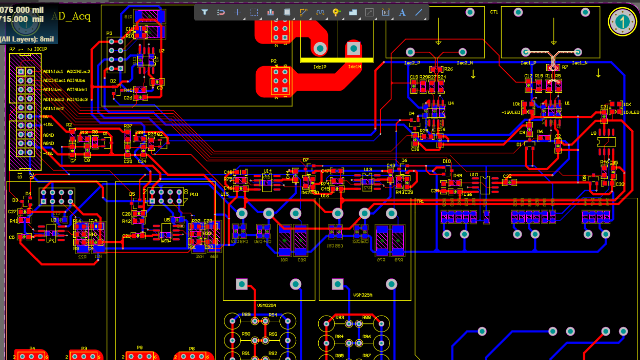Image resolution: width=640 pixels, height=360 pixels.
Task: Select the AD_Acq board title text
Action: (x=71, y=17)
